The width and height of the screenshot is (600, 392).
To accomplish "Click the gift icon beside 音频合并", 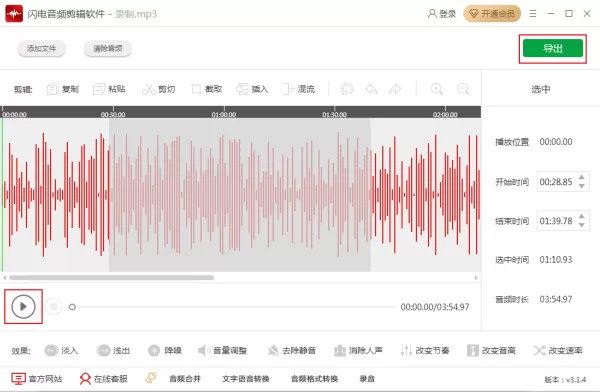I will point(151,378).
